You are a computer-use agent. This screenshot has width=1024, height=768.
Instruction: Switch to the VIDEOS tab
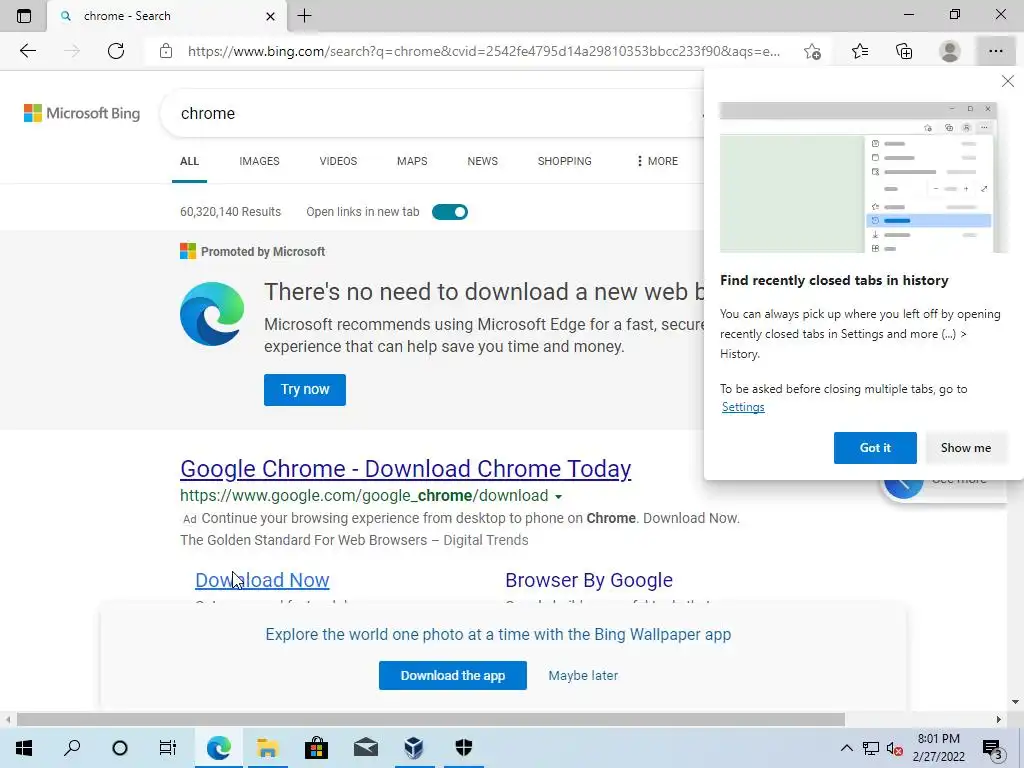[338, 161]
